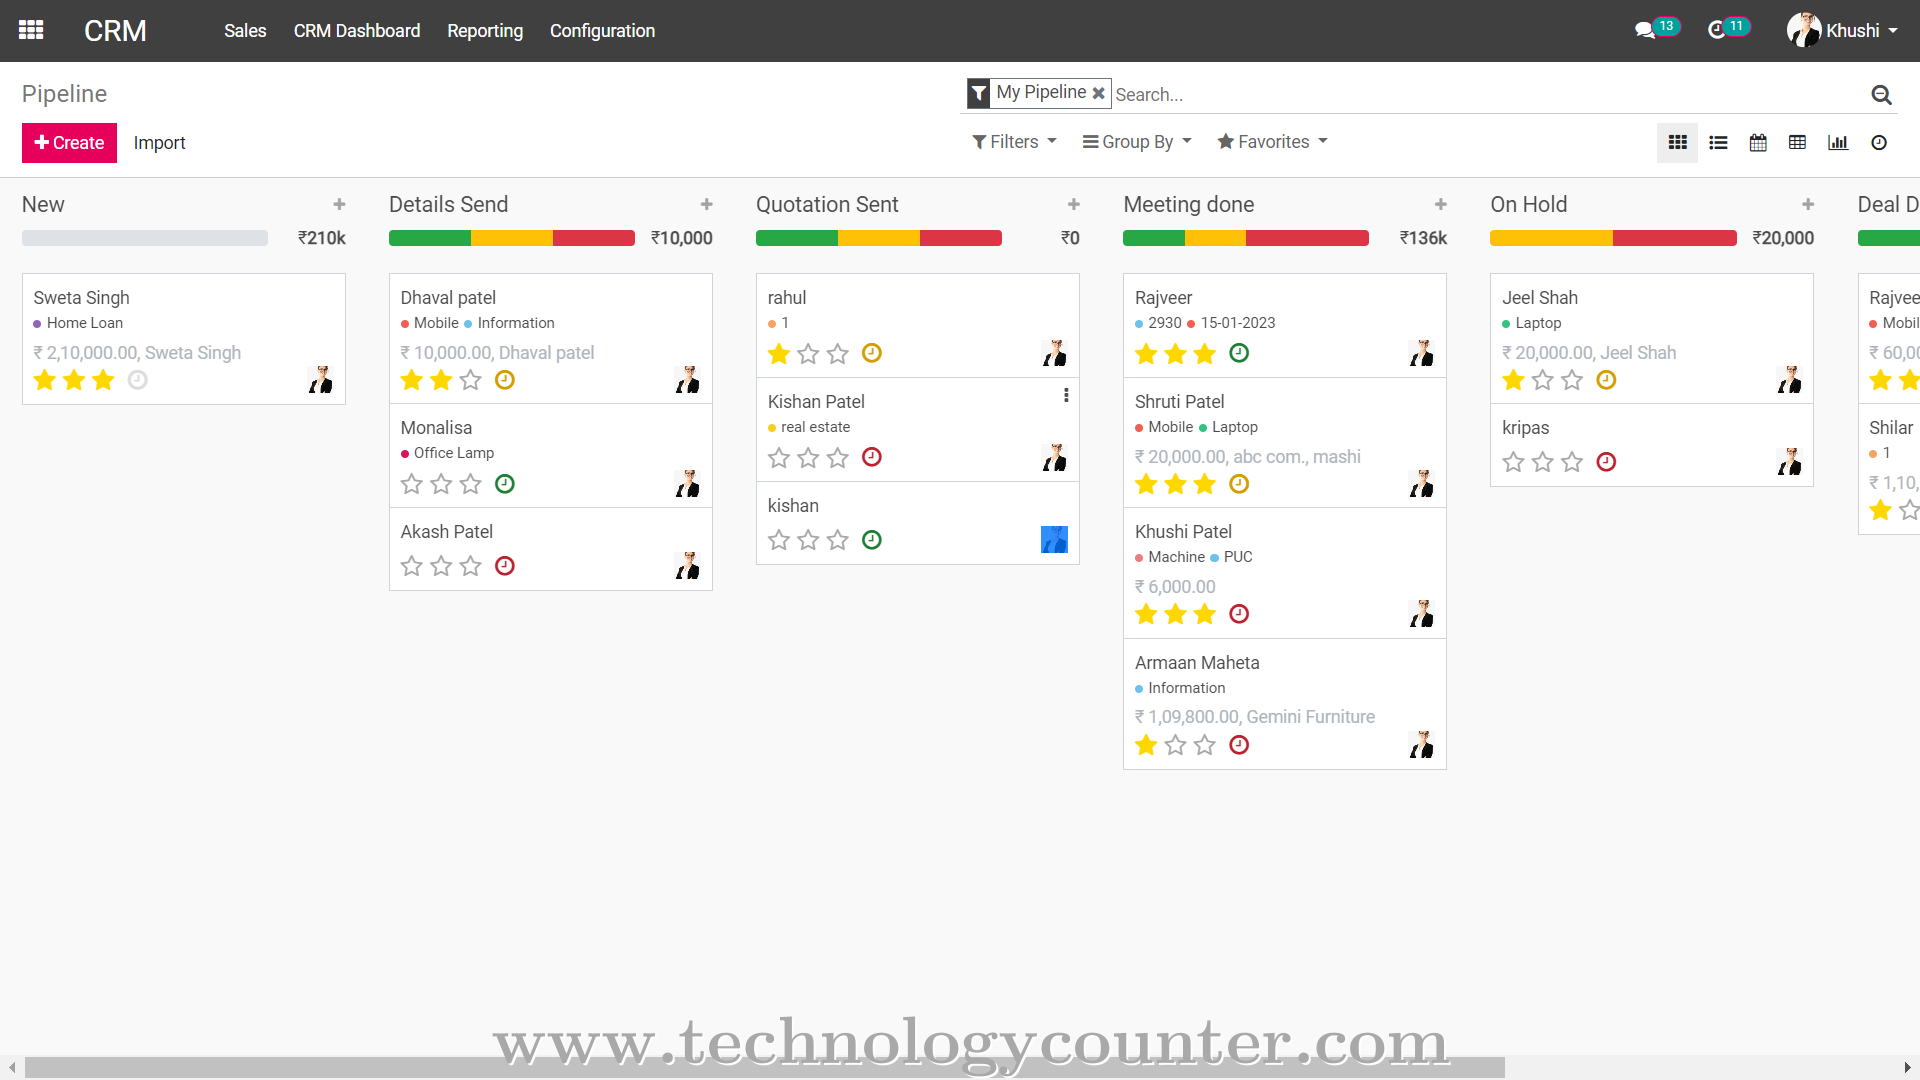The image size is (1920, 1080).
Task: Open the apps grid menu icon
Action: (31, 30)
